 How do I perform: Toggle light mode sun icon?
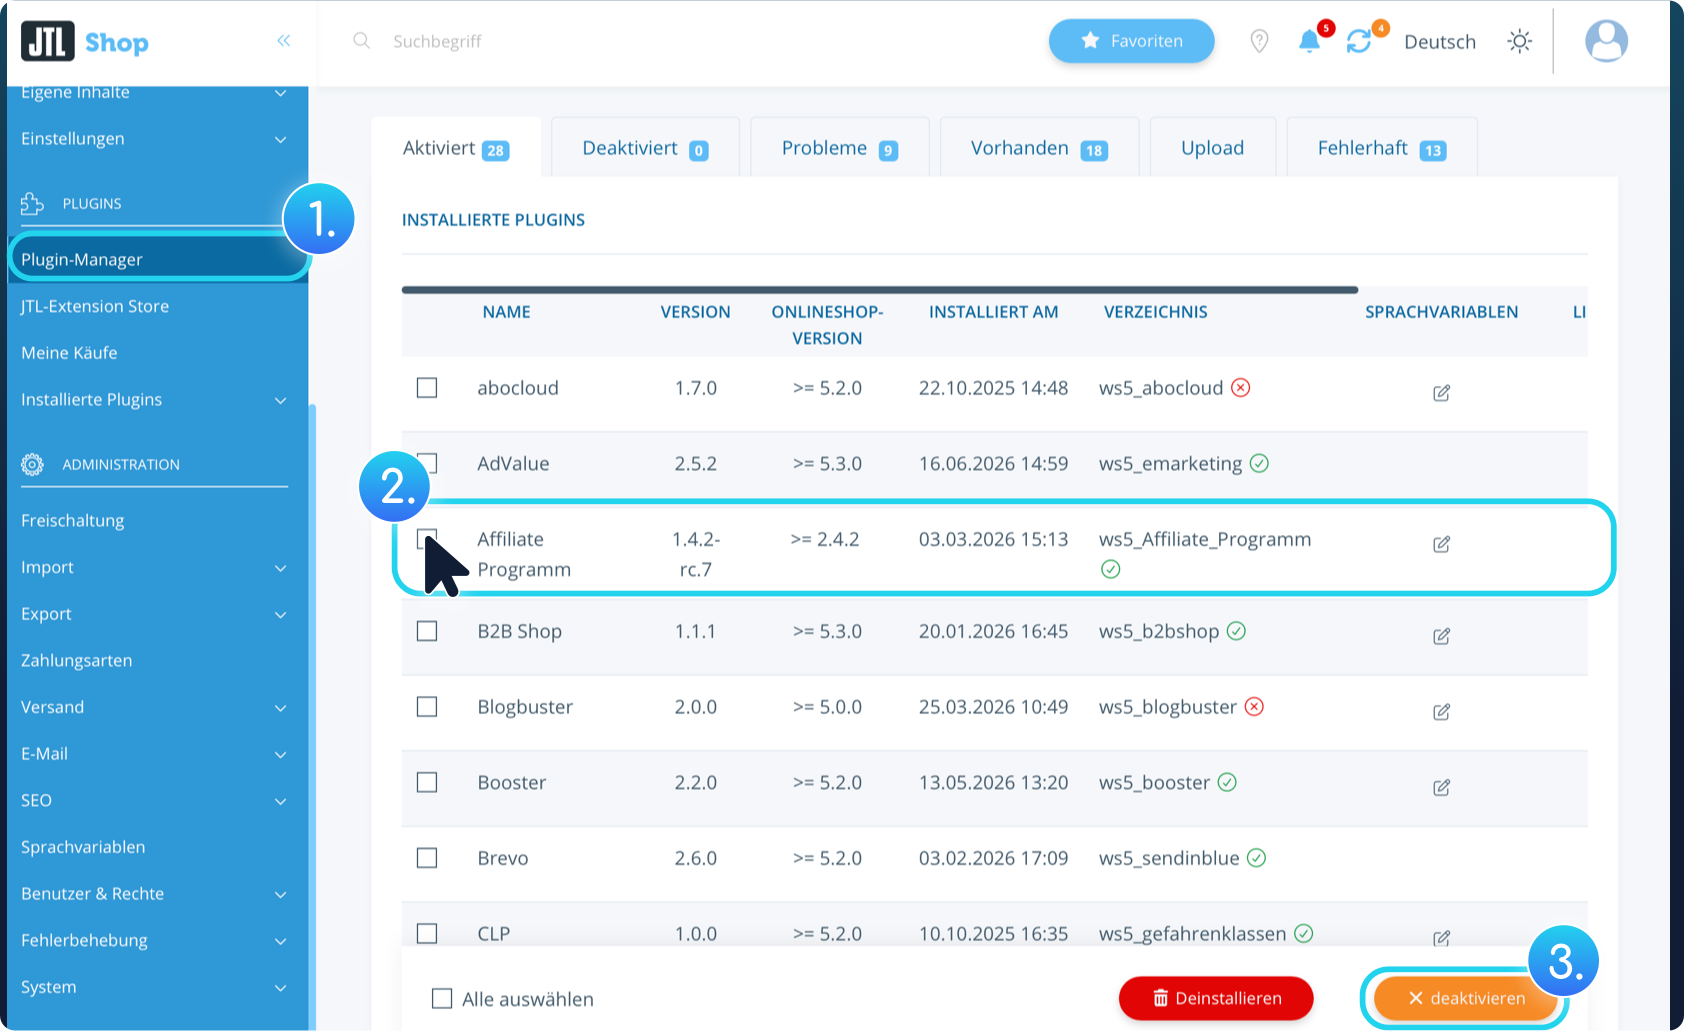[1520, 41]
